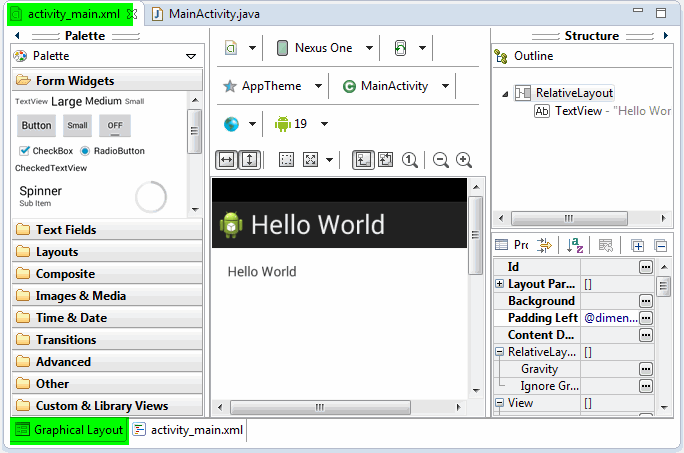Collapse all properties
This screenshot has width=684, height=453.
(x=661, y=246)
